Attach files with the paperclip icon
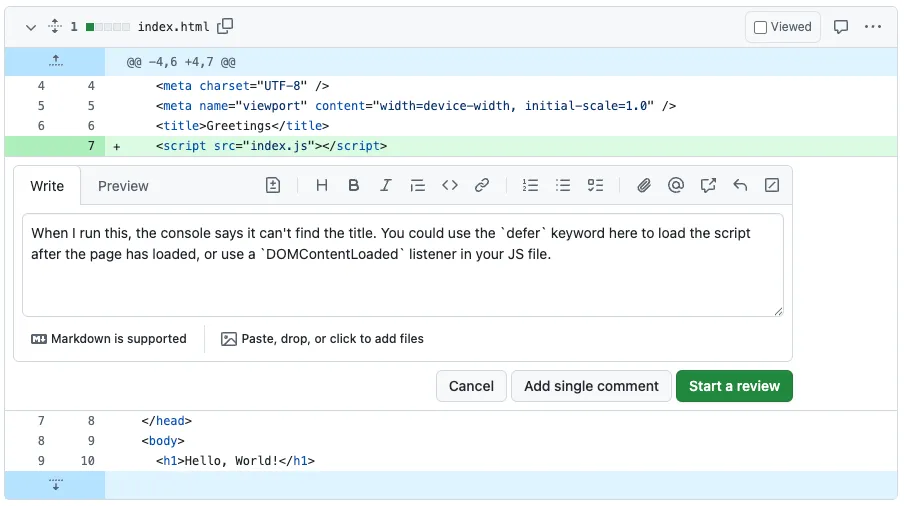This screenshot has width=904, height=506. (x=643, y=186)
